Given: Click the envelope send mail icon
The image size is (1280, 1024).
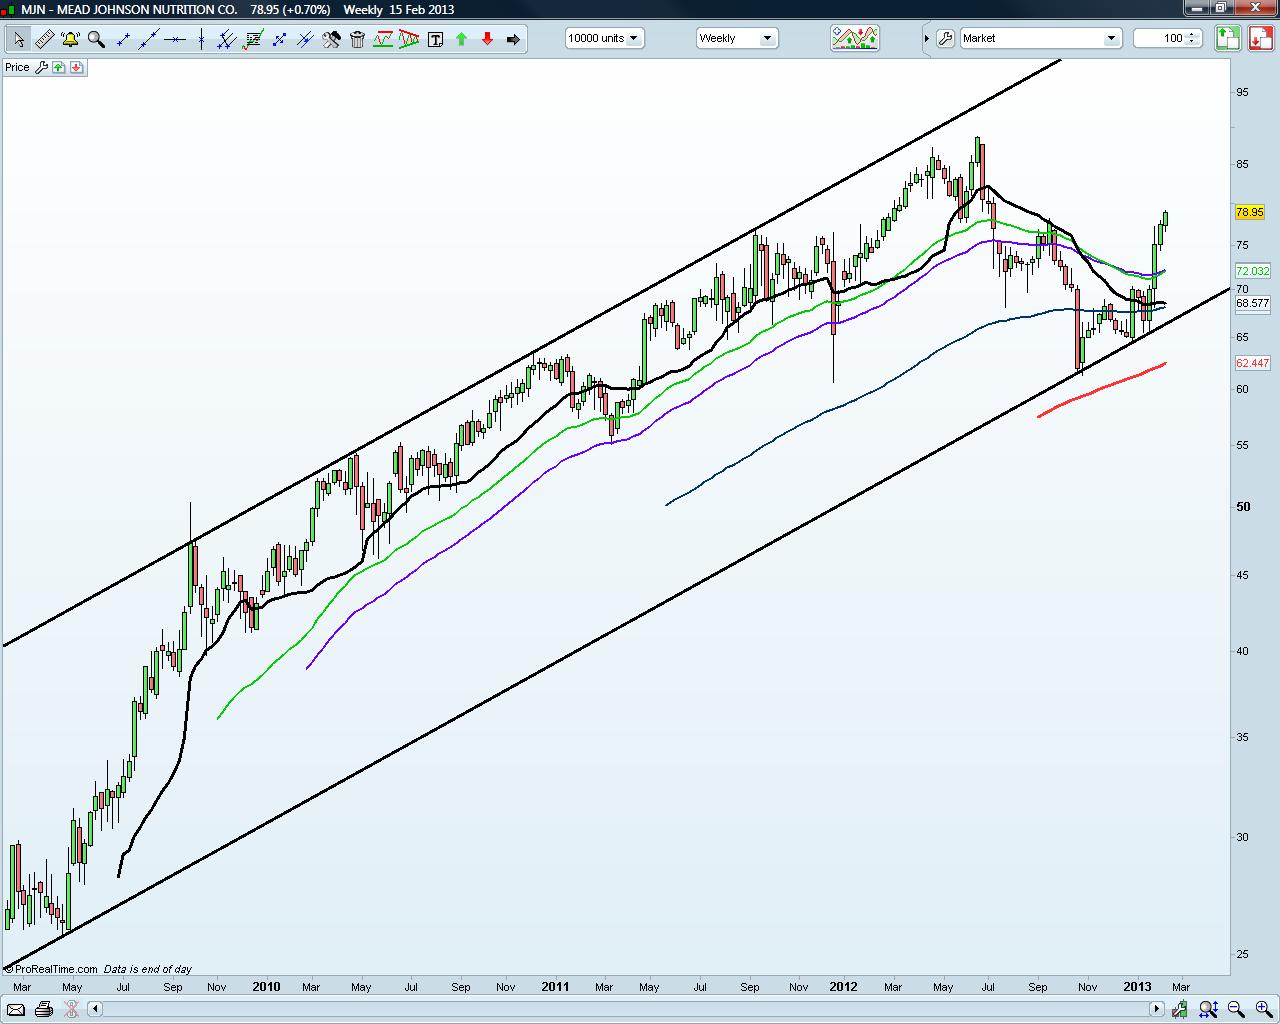Looking at the screenshot, I should click(16, 1010).
